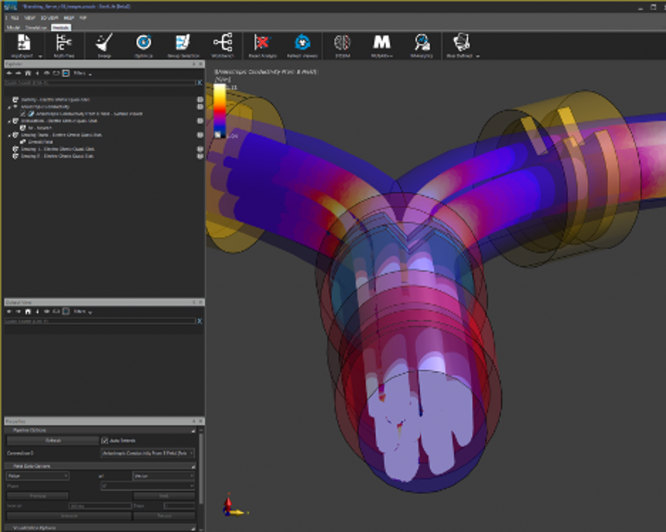Switch to the Simulation tab
This screenshot has height=532, width=666.
point(37,27)
